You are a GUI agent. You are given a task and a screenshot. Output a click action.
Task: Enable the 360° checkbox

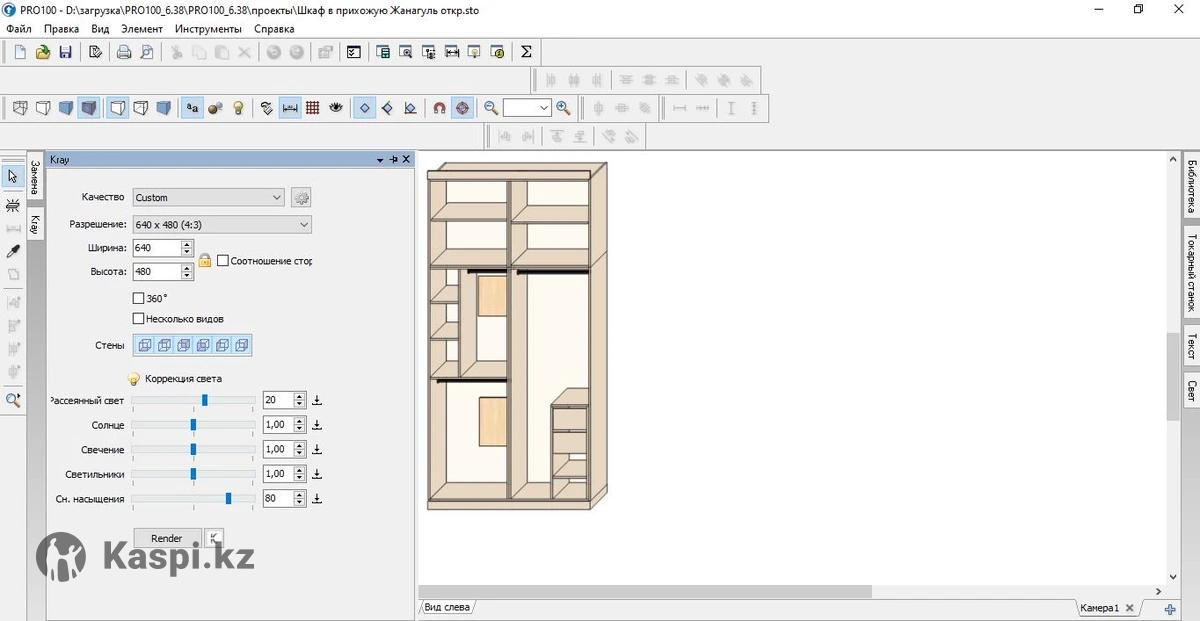coord(139,298)
